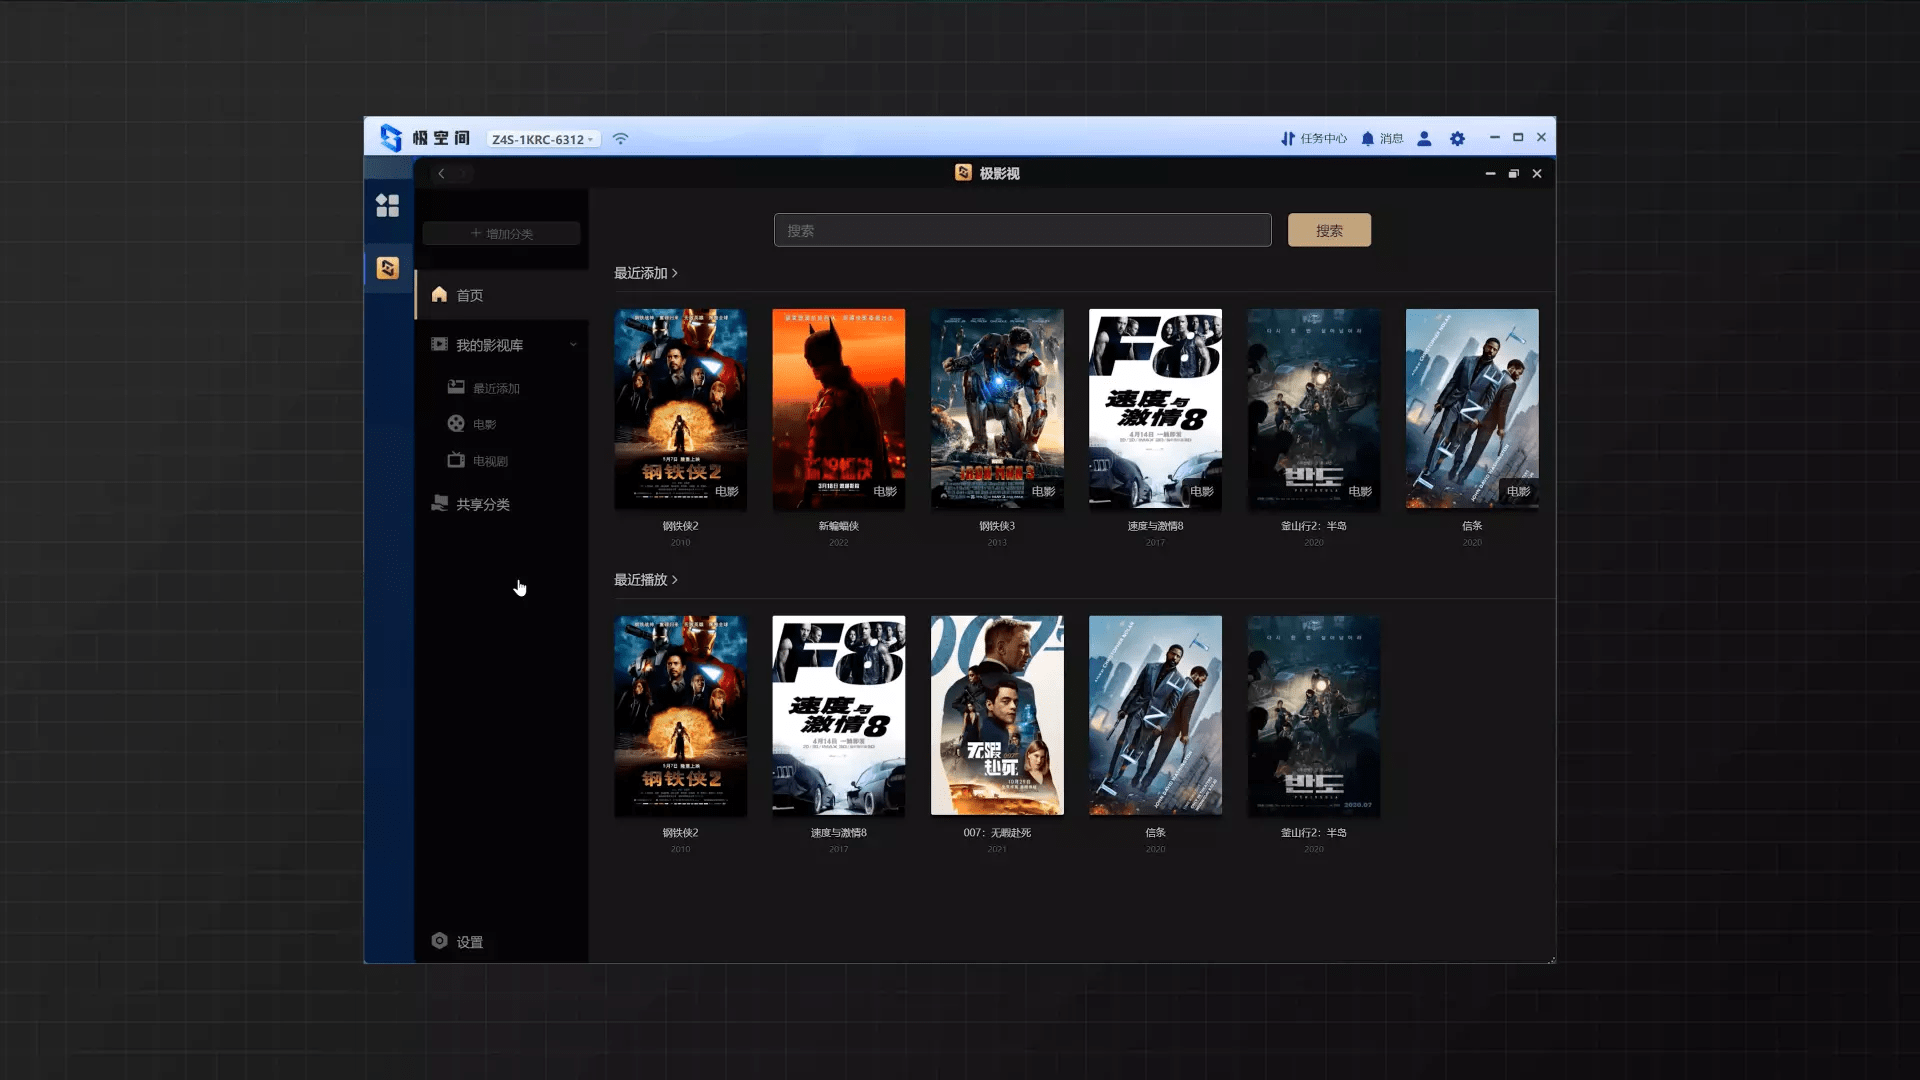Close the 极影视 inner window
1920x1080 pixels.
(x=1537, y=174)
